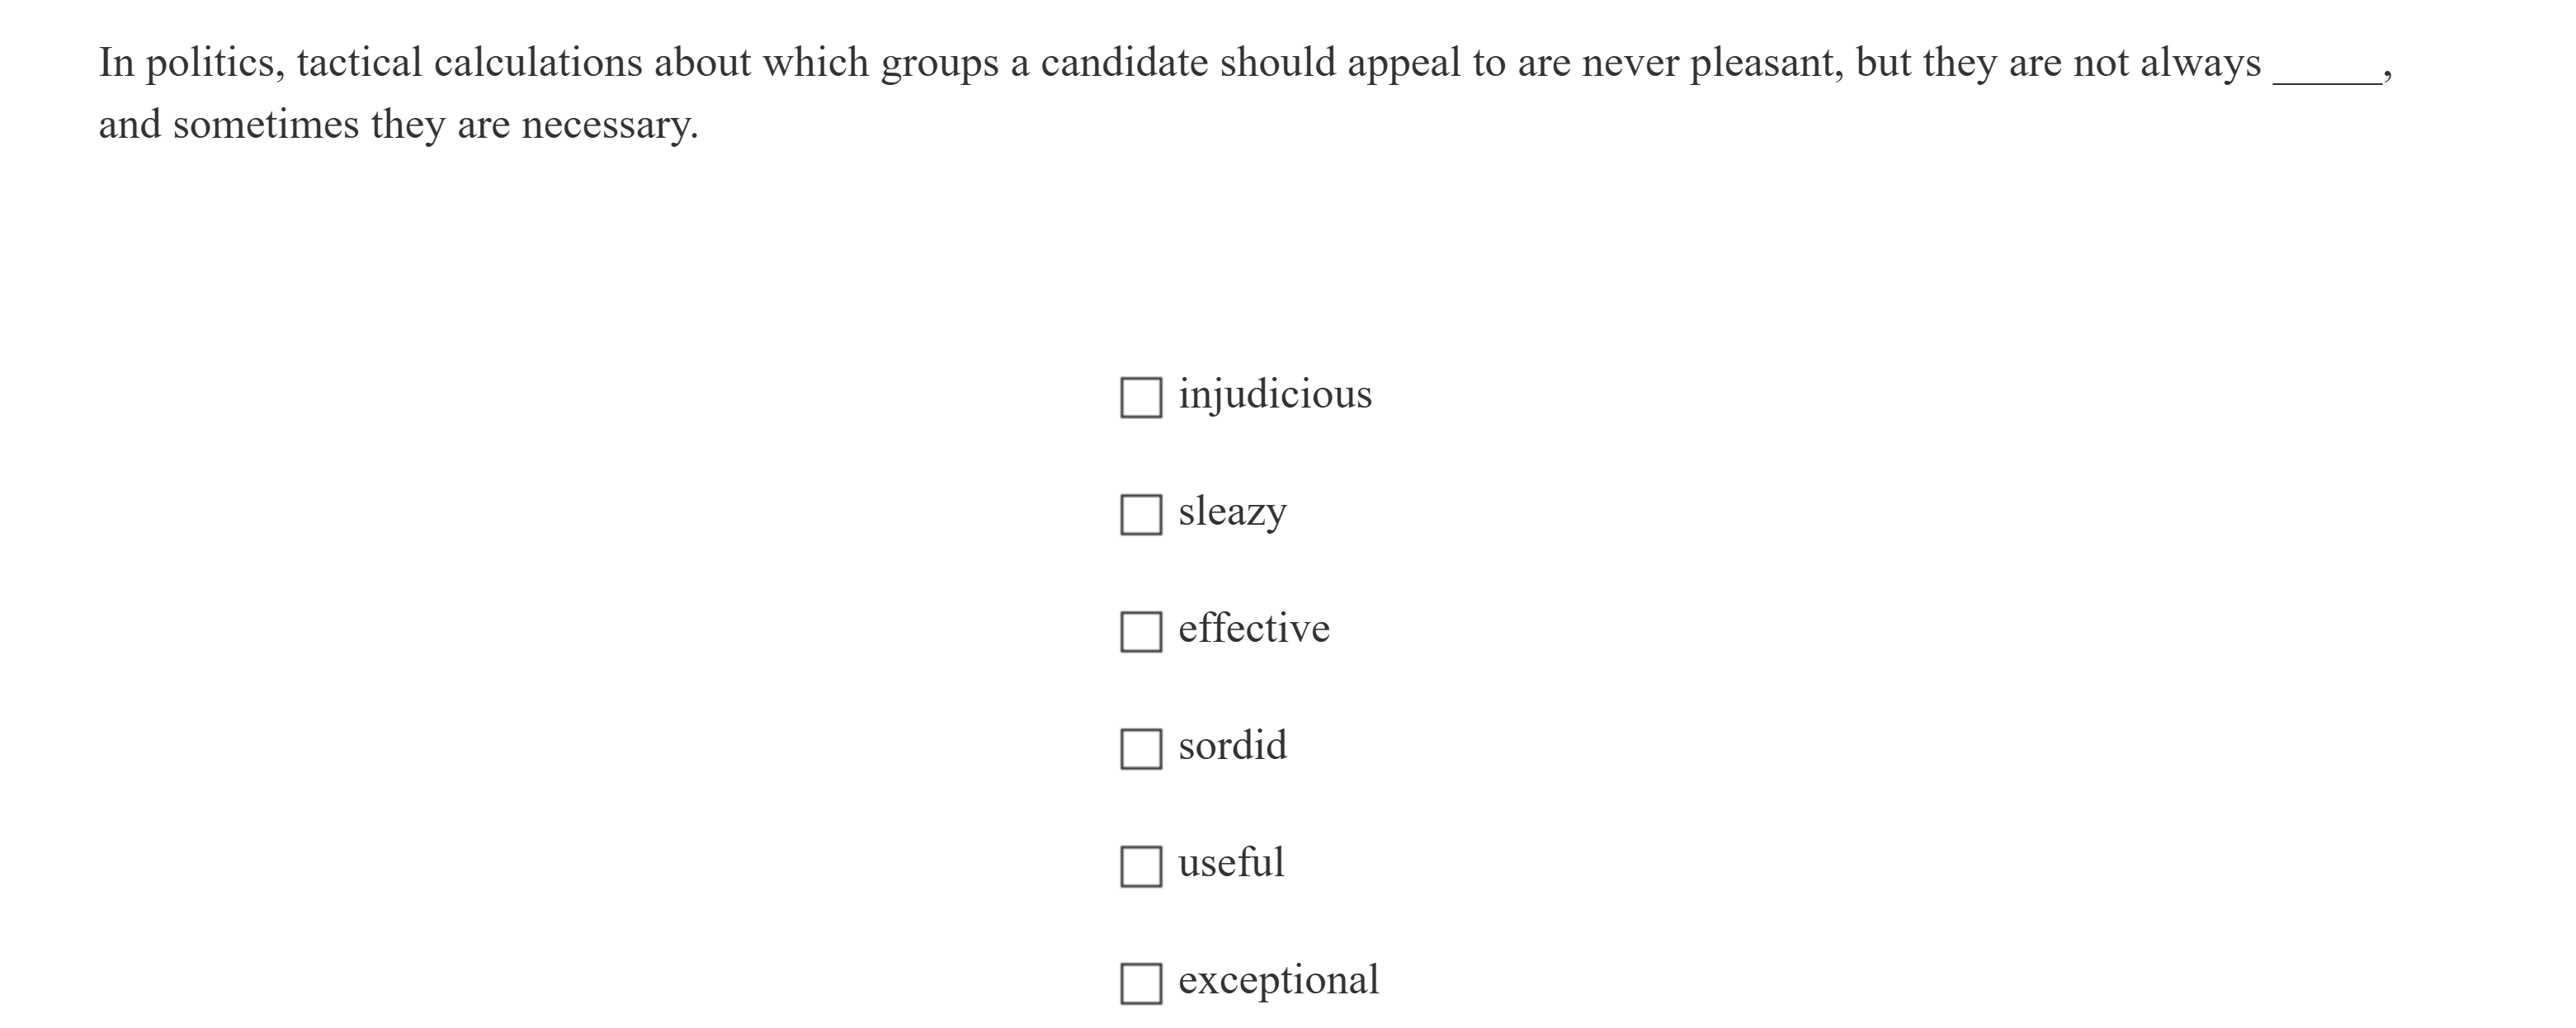
Task: Click the 'sordid' answer label text
Action: (1232, 746)
